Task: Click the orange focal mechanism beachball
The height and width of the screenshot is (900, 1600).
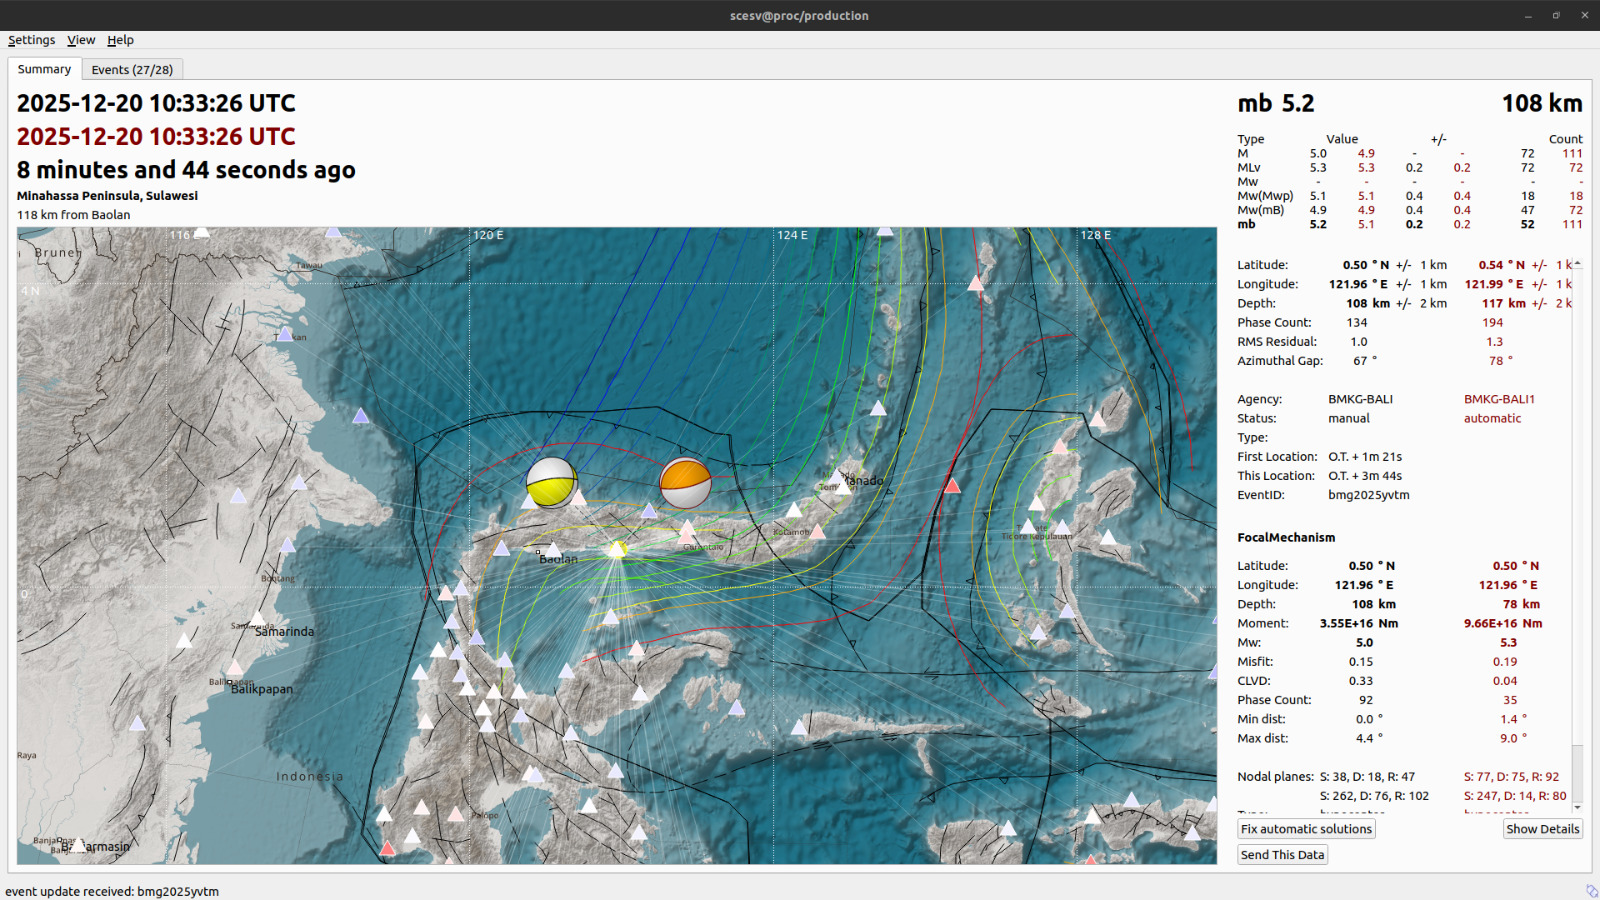Action: (685, 483)
